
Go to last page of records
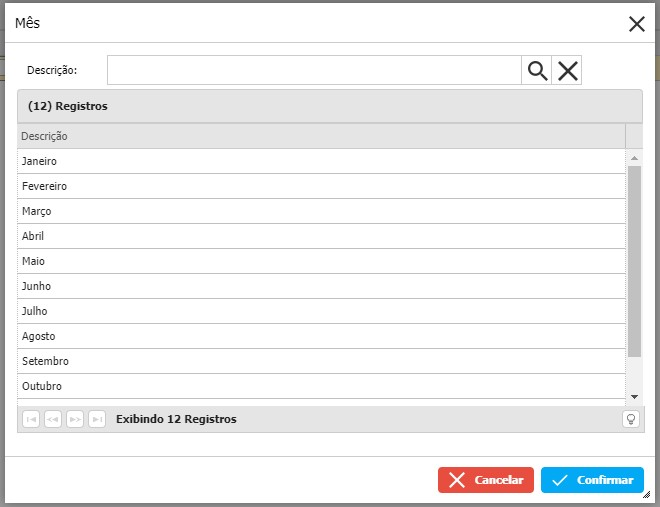pyautogui.click(x=97, y=419)
